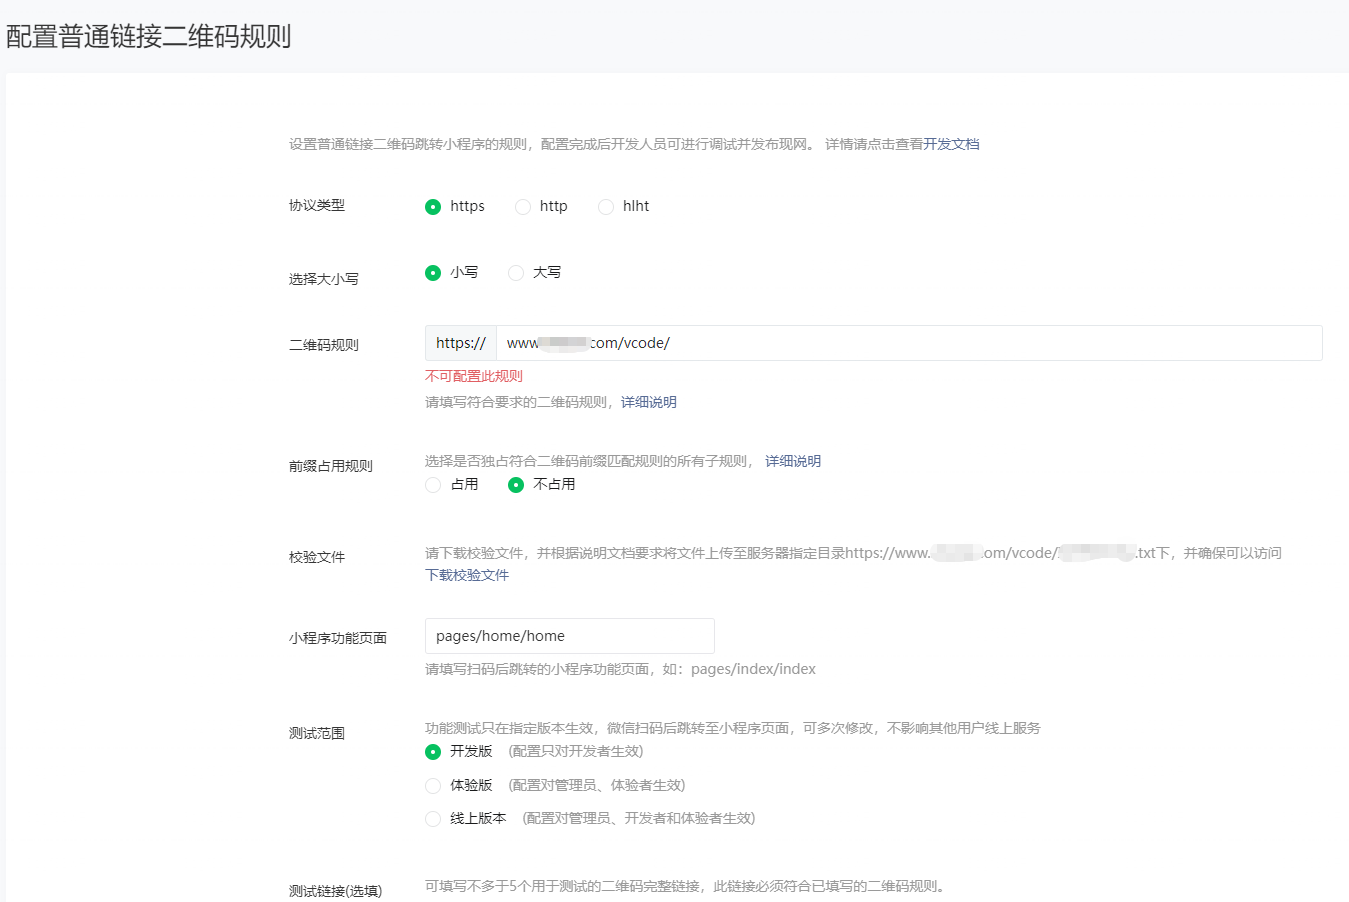Click the 二维码规则 label

click(324, 345)
